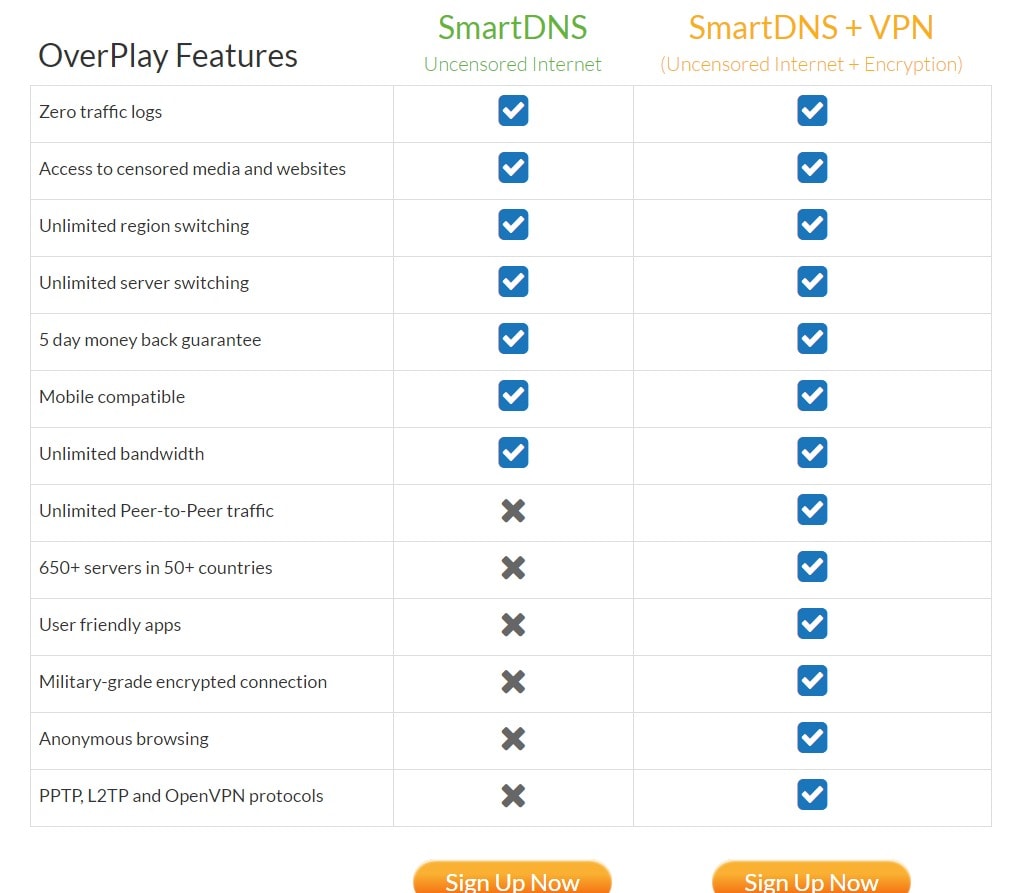Click the SmartDNS Sign Up Now button
The height and width of the screenshot is (893, 1022).
[x=512, y=878]
